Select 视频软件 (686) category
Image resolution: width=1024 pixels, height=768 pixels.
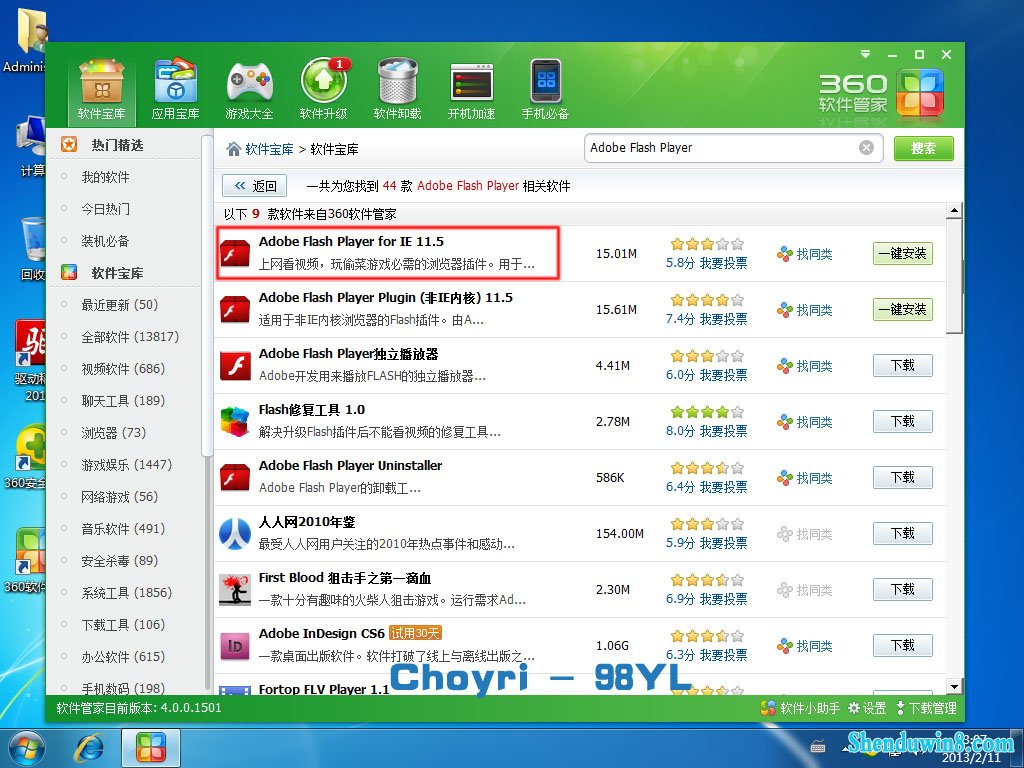coord(123,368)
